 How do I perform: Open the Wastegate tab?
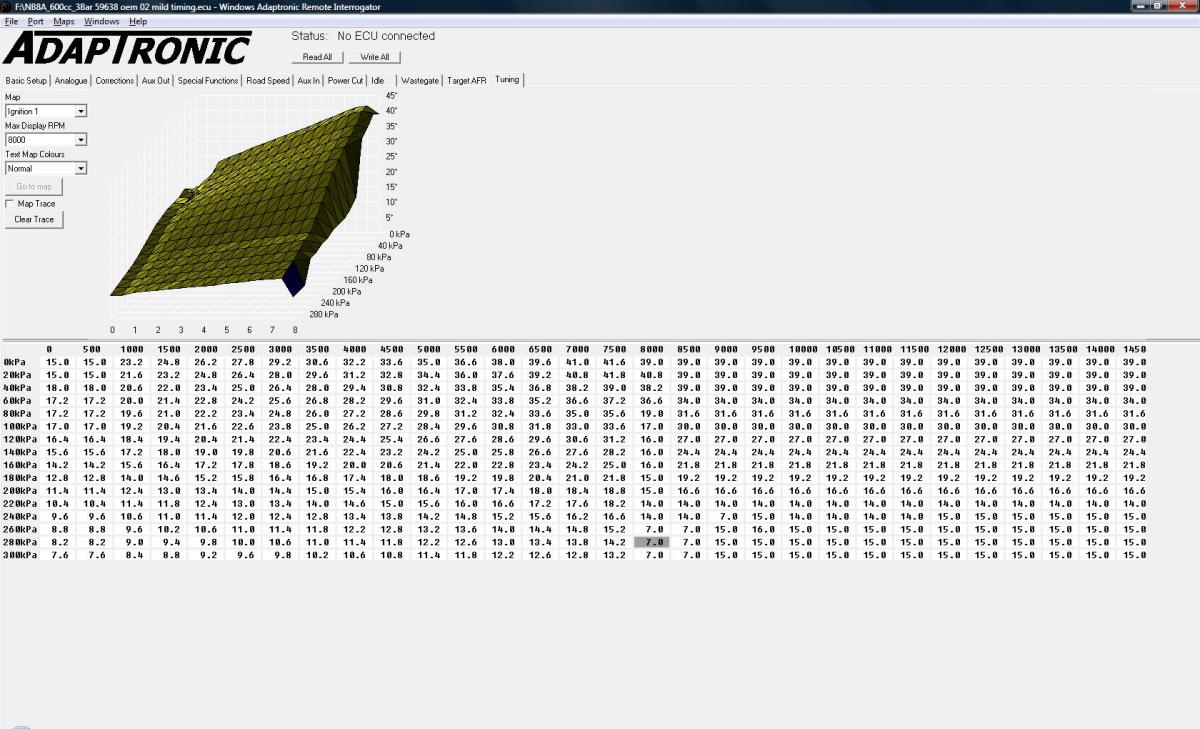click(420, 81)
